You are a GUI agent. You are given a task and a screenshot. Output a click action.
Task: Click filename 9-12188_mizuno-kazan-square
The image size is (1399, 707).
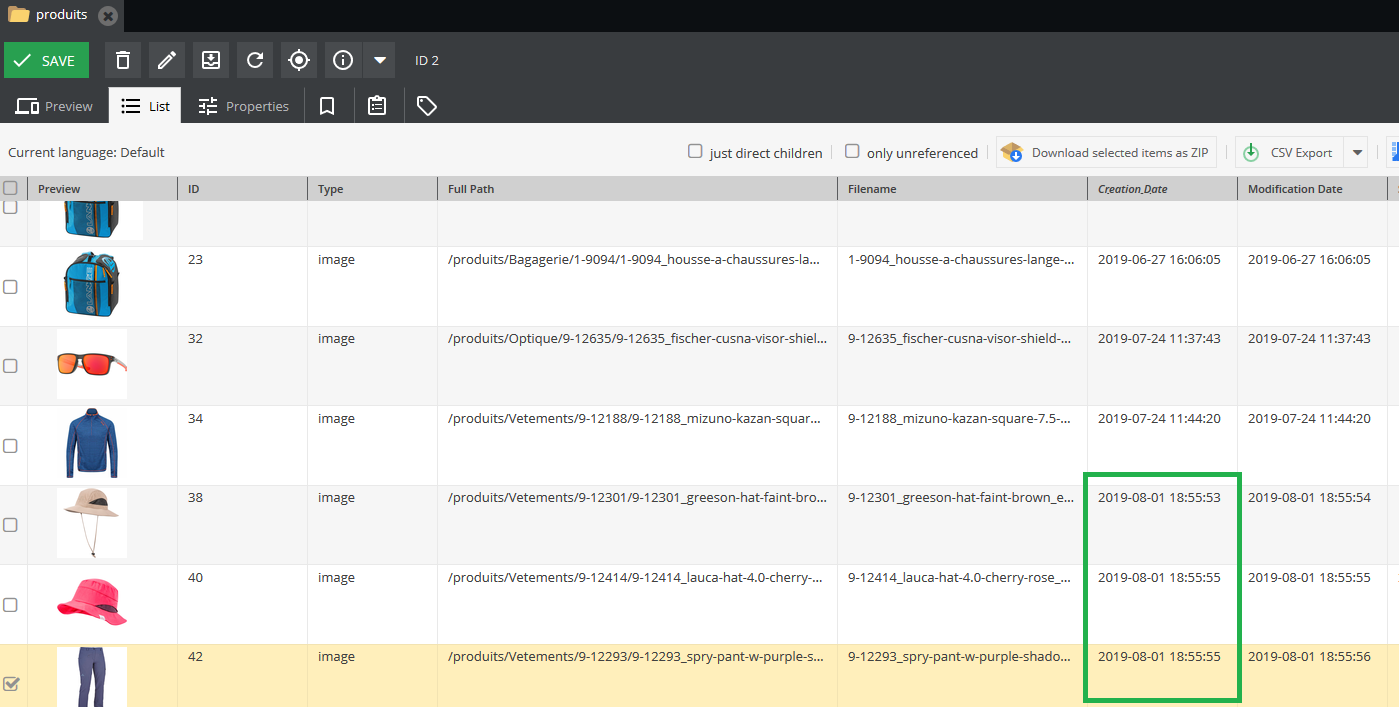click(x=961, y=418)
